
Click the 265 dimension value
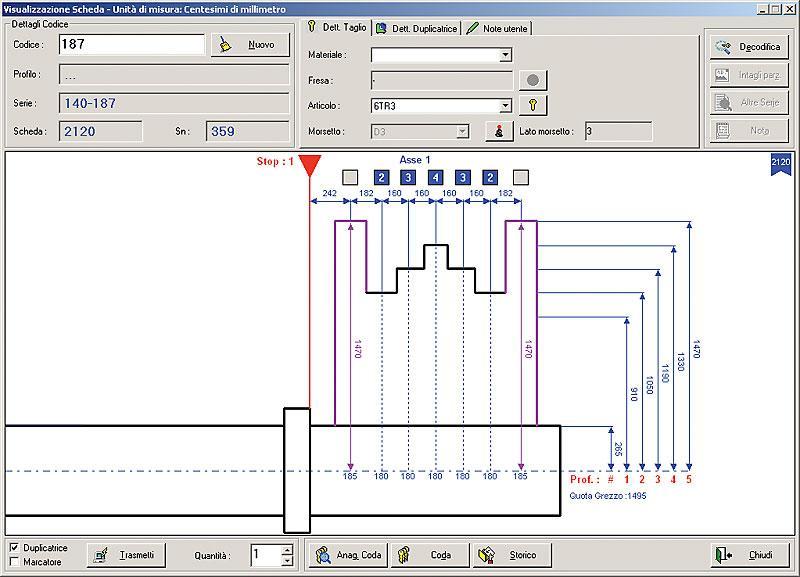(618, 449)
